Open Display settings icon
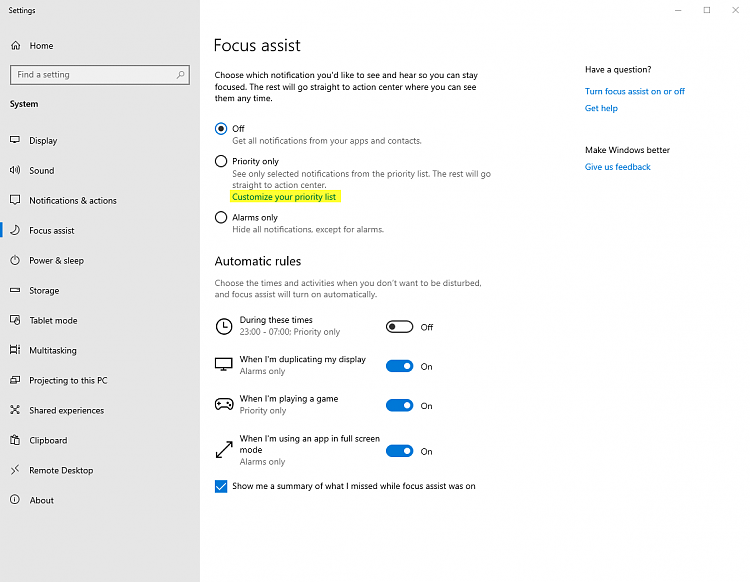The image size is (750, 582). pyautogui.click(x=16, y=141)
